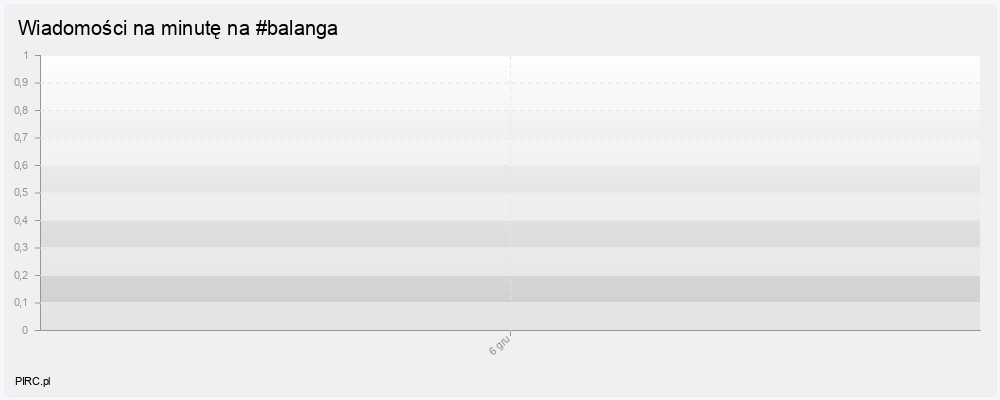Click the y-axis label '0,4'

coord(22,220)
